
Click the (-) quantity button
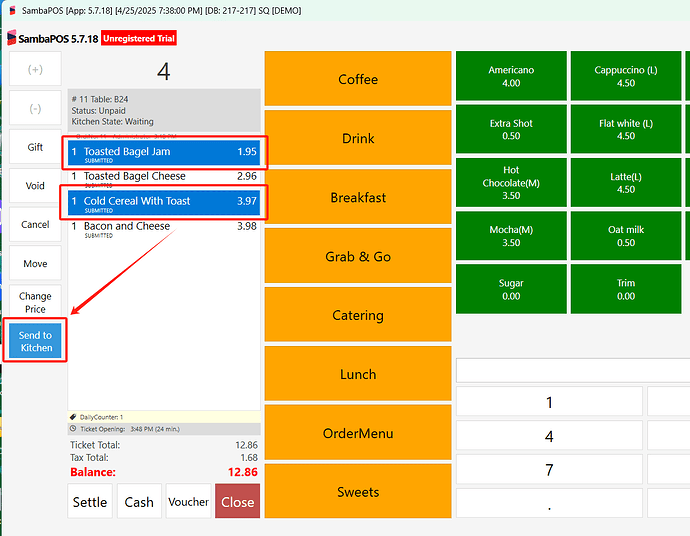[x=35, y=108]
